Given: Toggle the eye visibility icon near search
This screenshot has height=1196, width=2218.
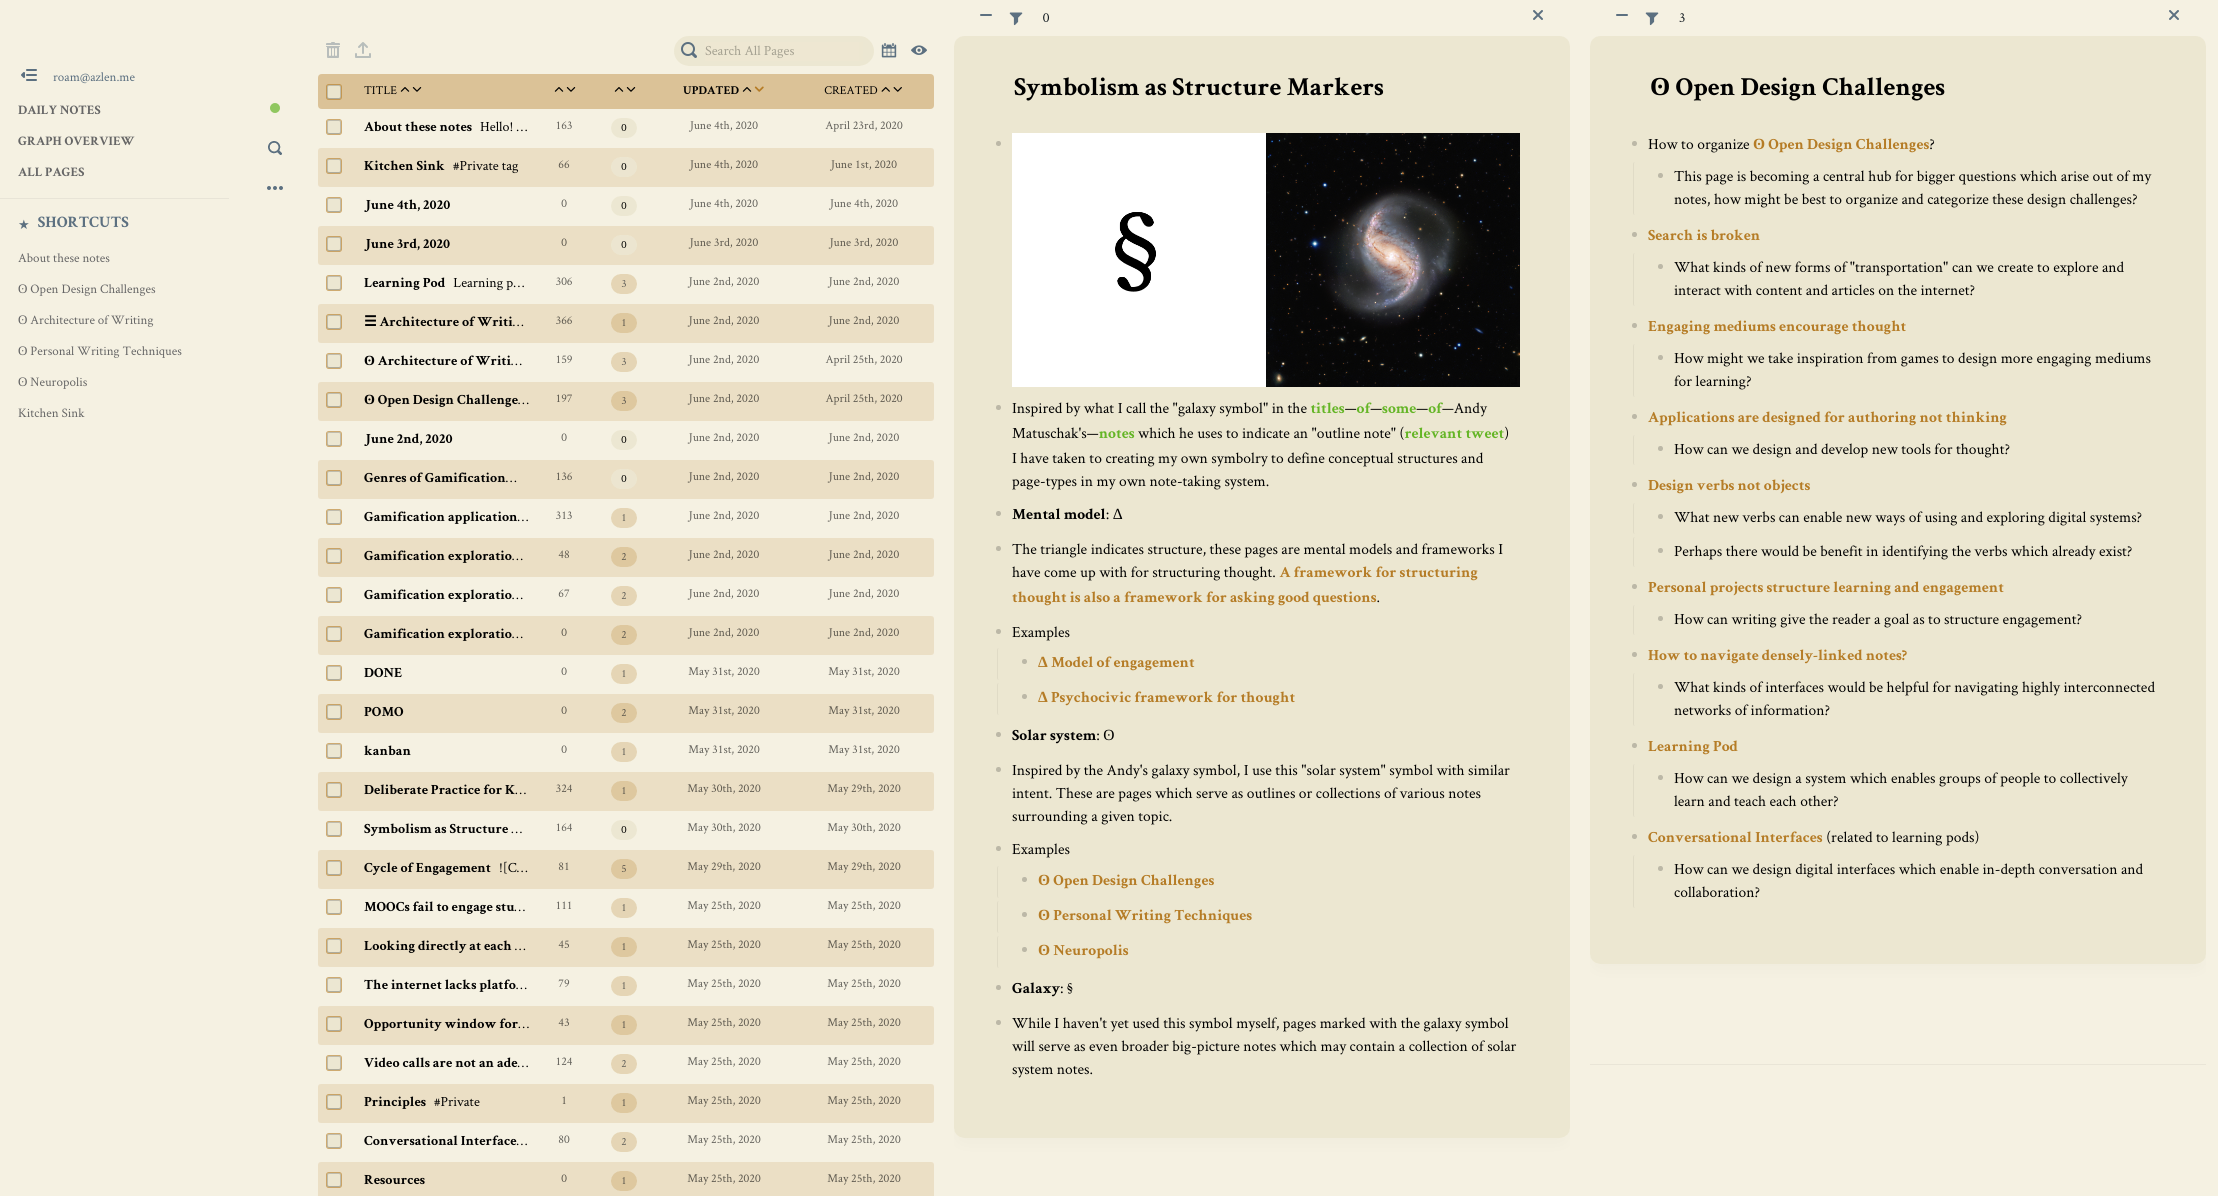Looking at the screenshot, I should click(919, 50).
